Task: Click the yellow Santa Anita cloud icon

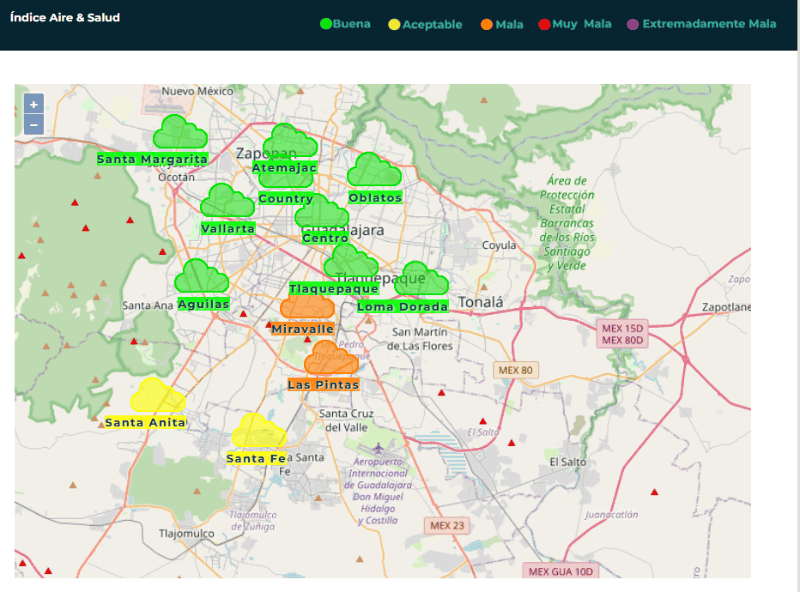Action: 157,396
